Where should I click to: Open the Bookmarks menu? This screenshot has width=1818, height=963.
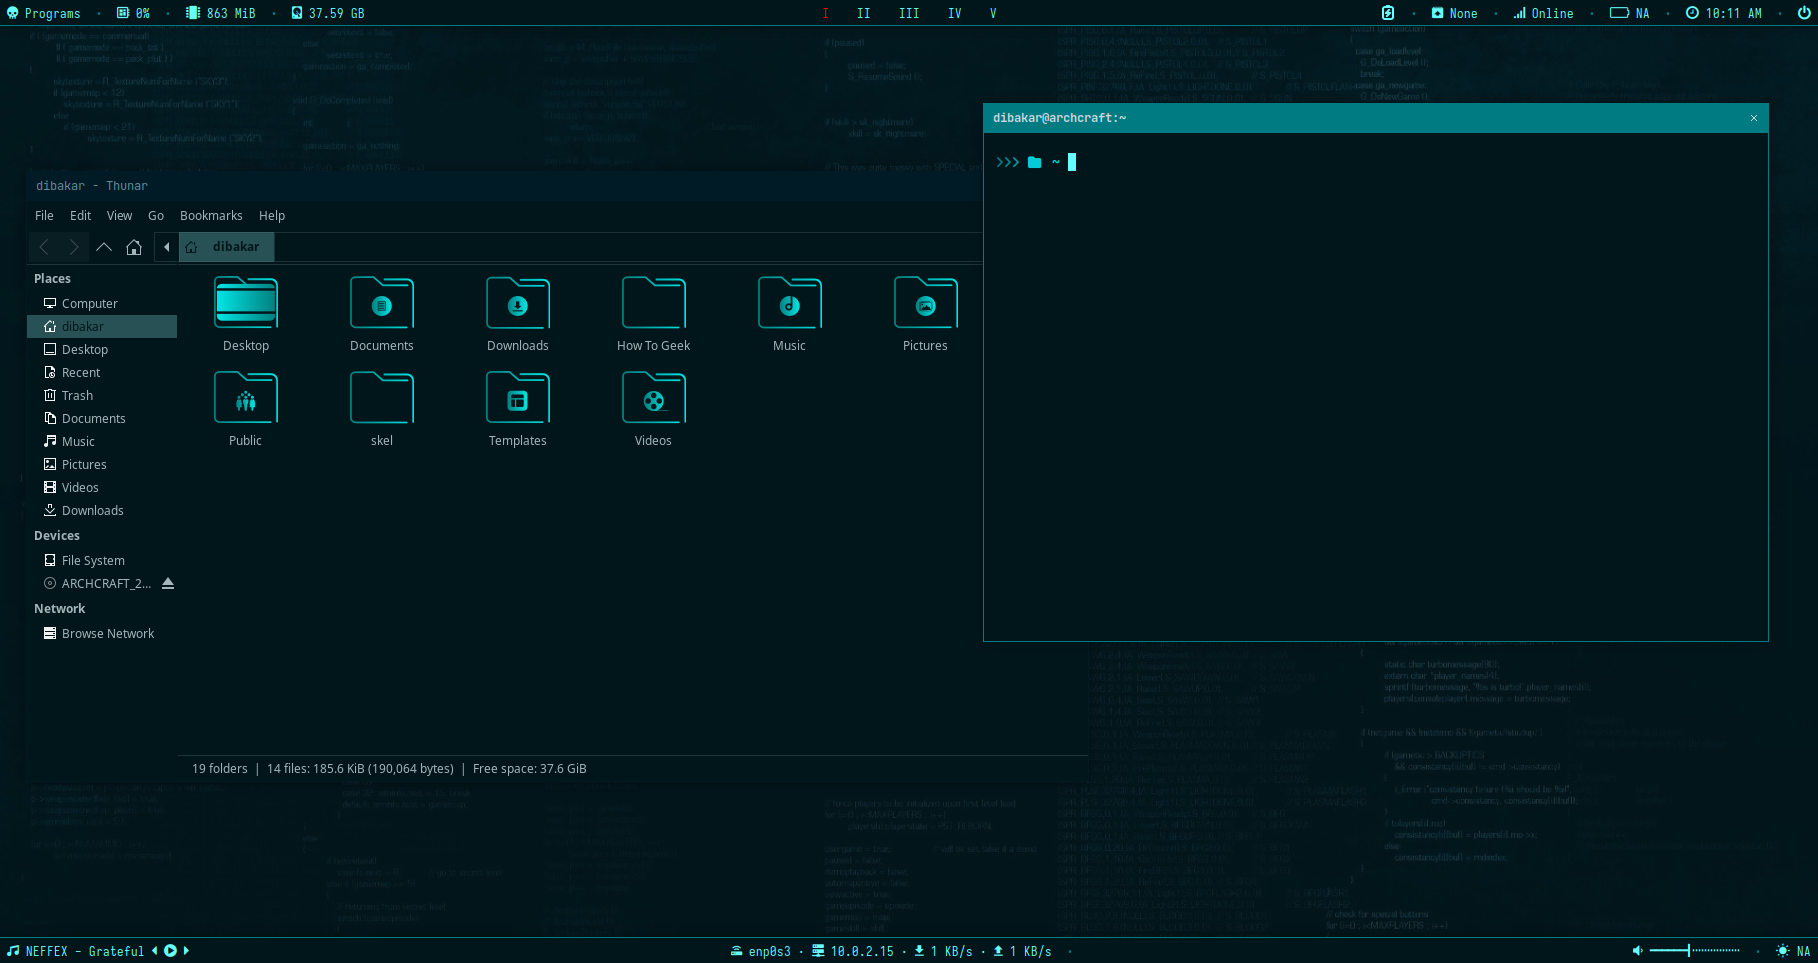pos(211,216)
